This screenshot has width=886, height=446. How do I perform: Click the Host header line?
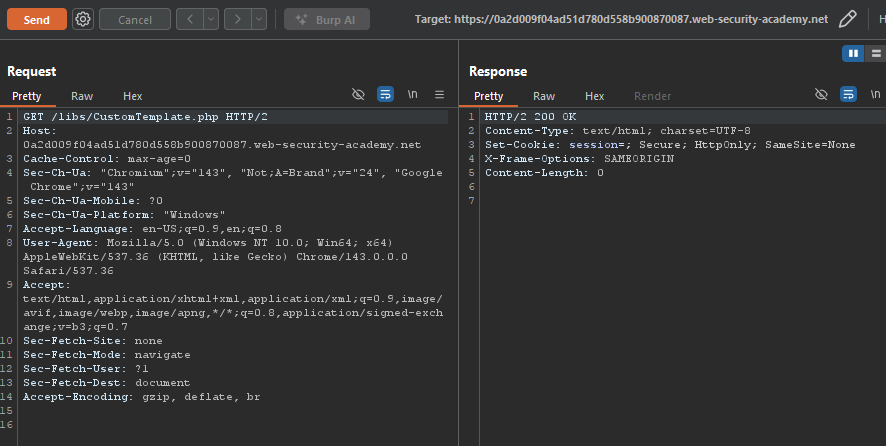pyautogui.click(x=222, y=137)
